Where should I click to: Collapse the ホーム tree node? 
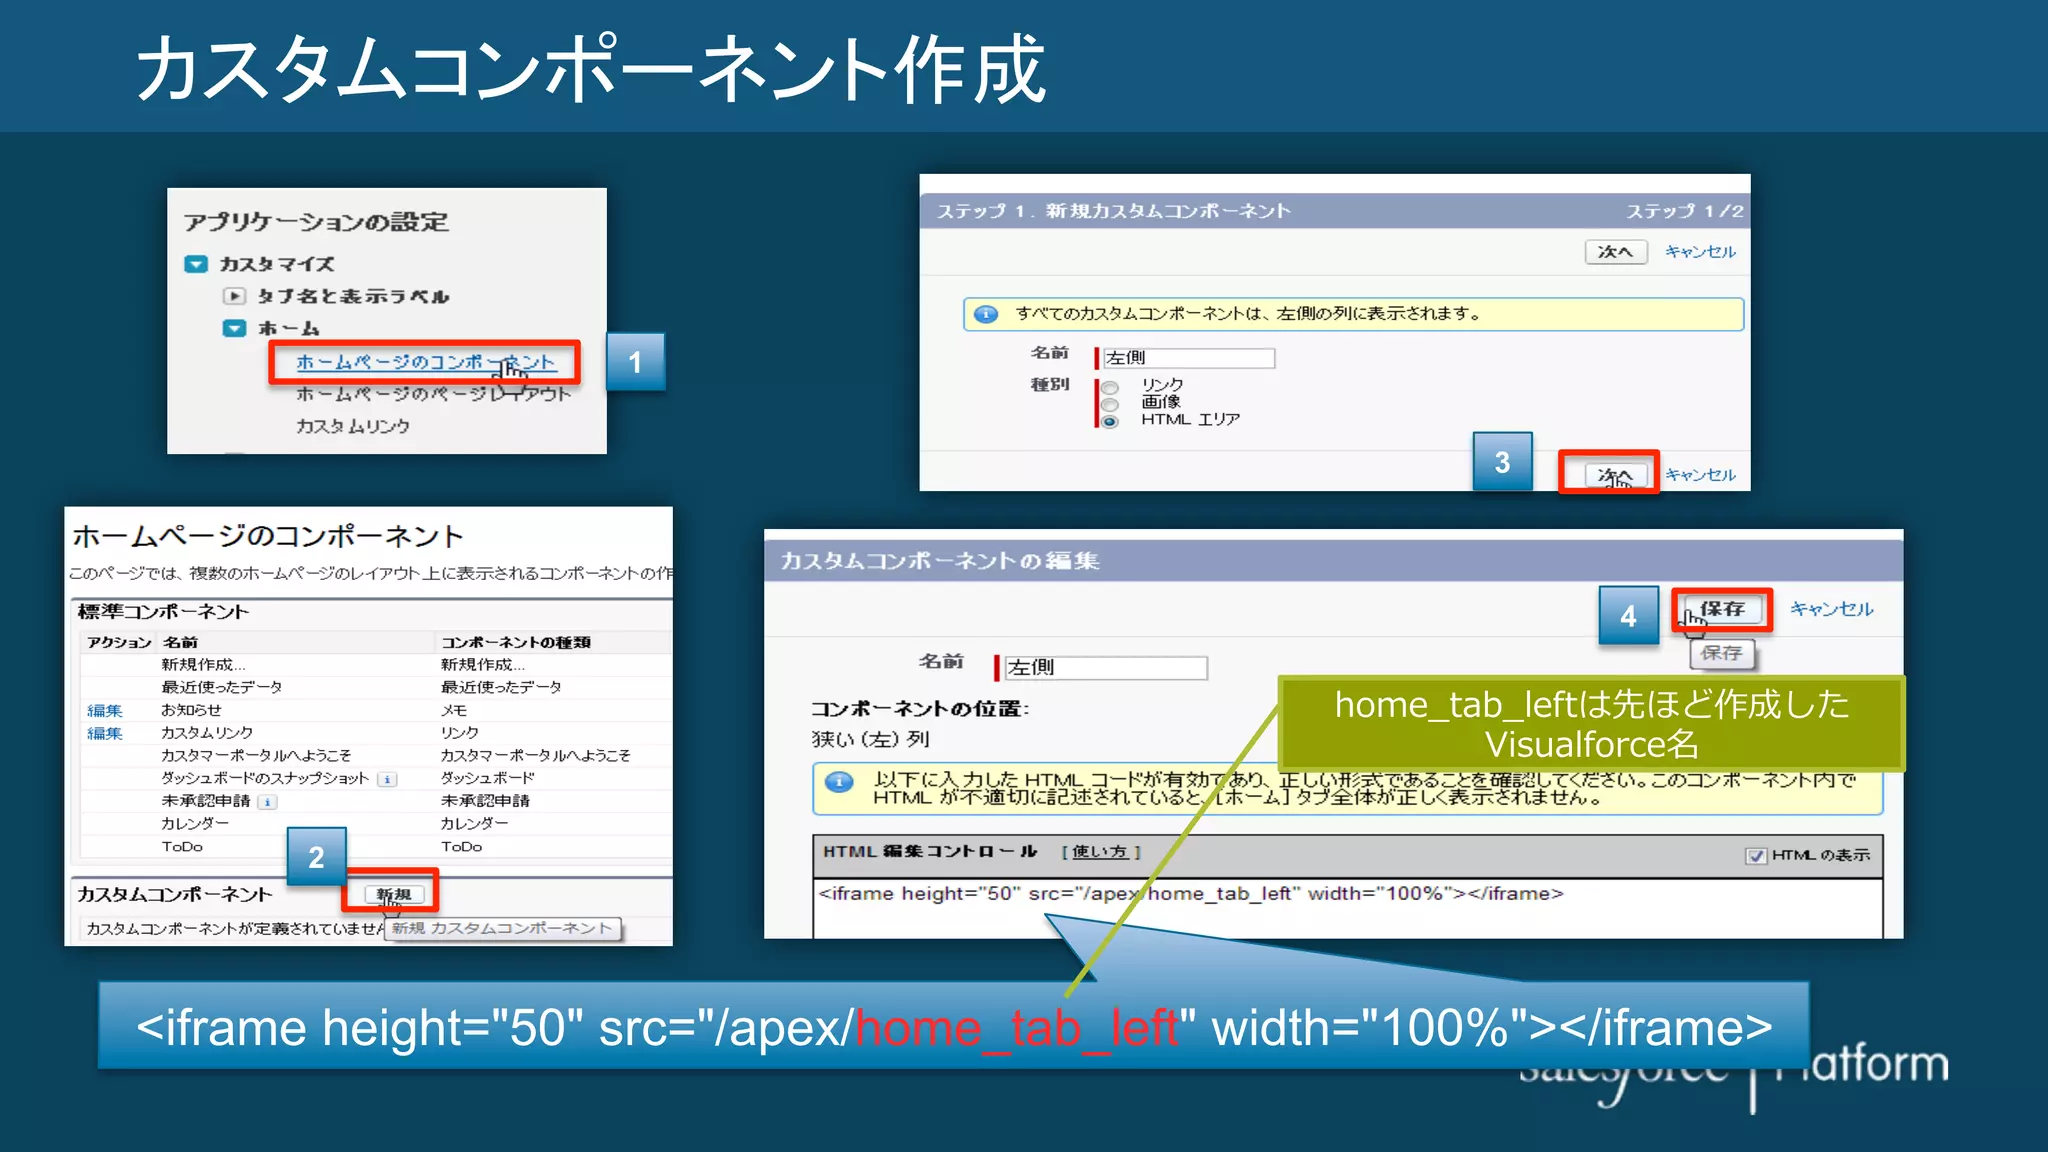(234, 328)
